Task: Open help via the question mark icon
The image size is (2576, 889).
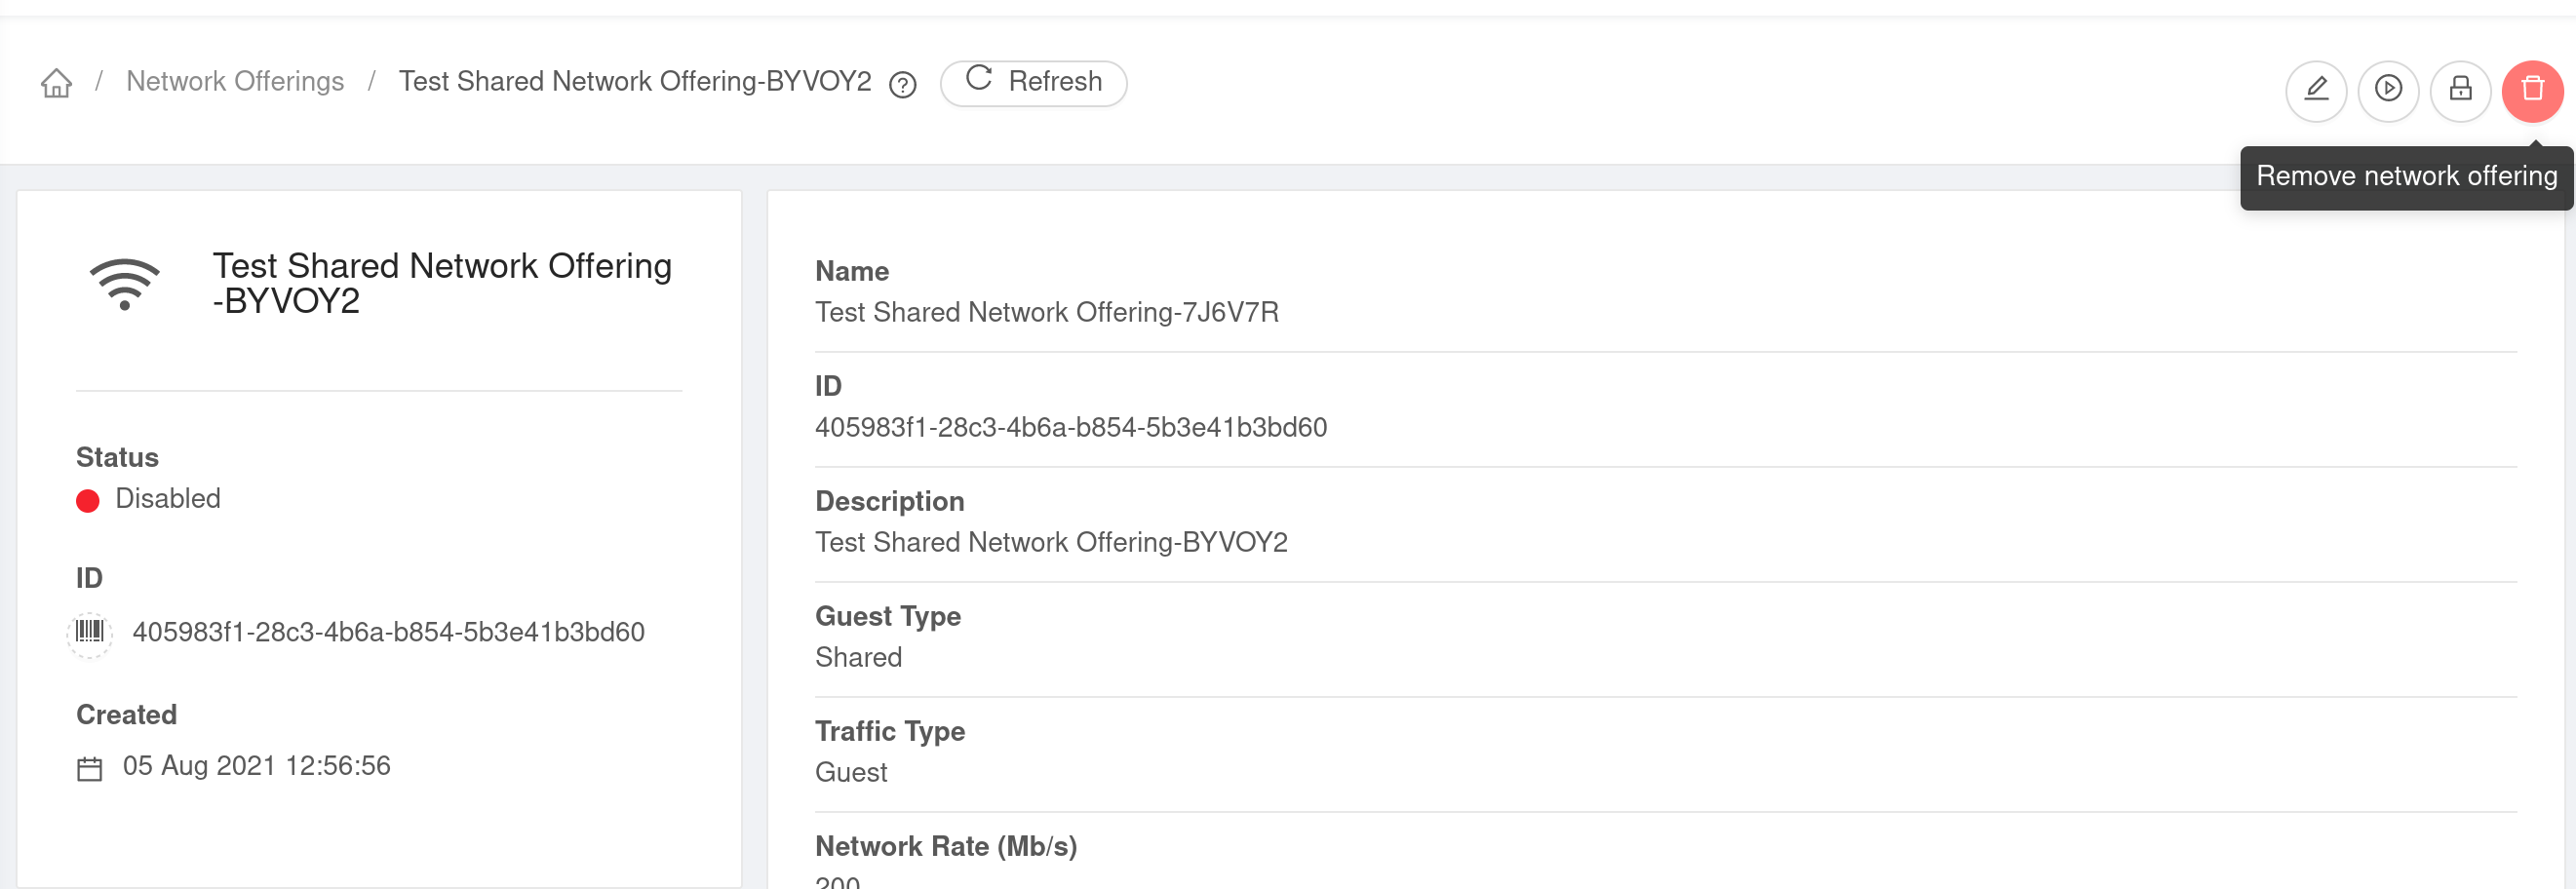Action: pyautogui.click(x=902, y=85)
